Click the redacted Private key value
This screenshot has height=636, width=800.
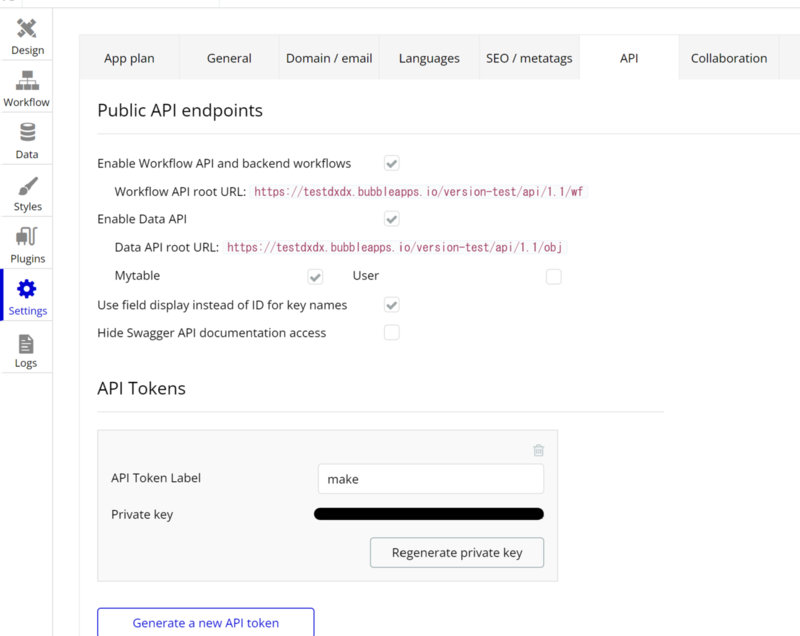point(429,514)
